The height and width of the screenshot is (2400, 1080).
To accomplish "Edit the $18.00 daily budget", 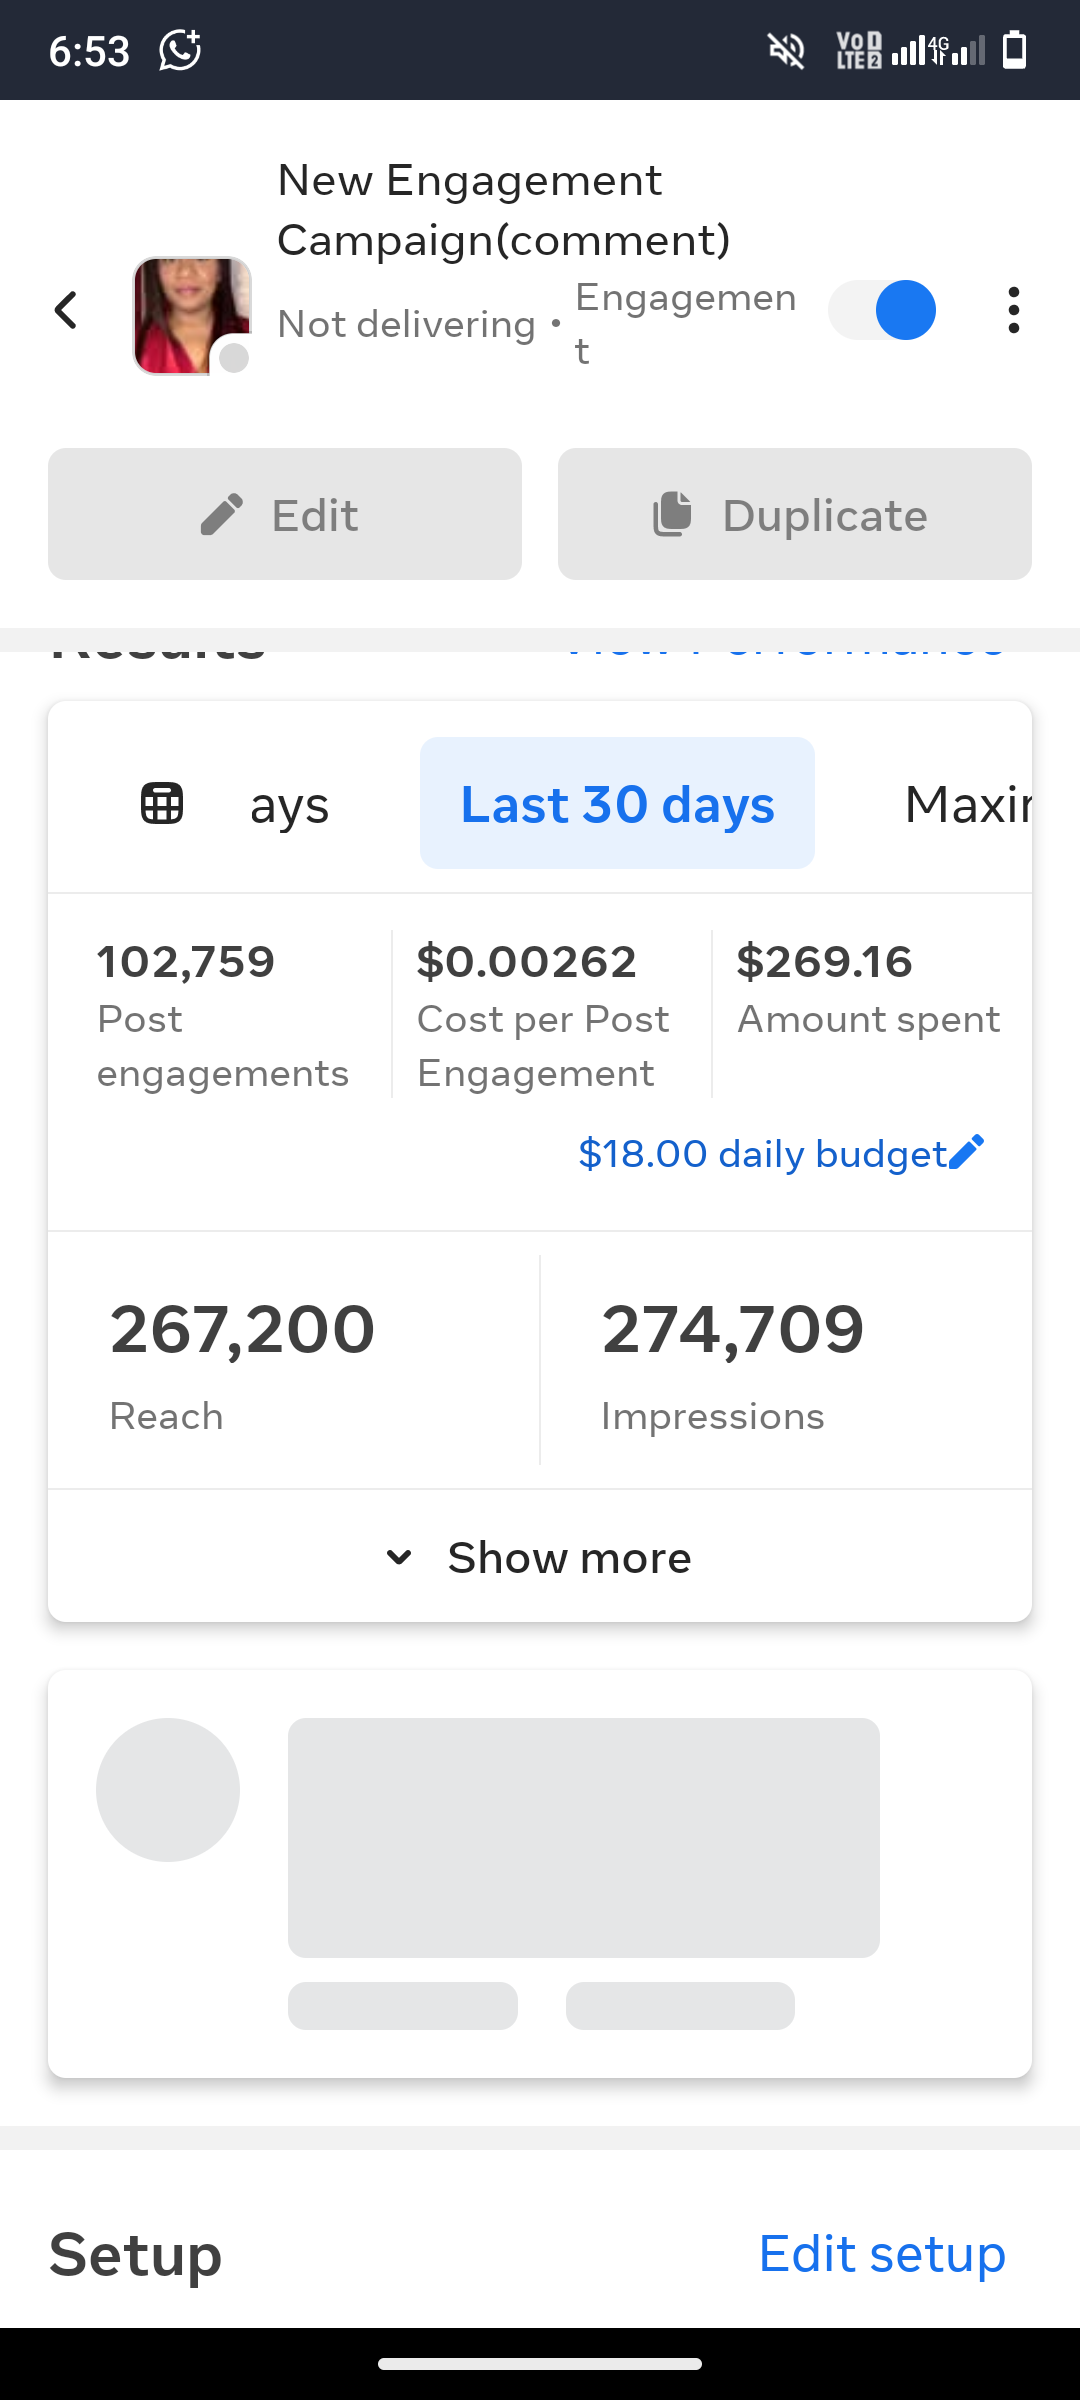I will click(762, 1153).
